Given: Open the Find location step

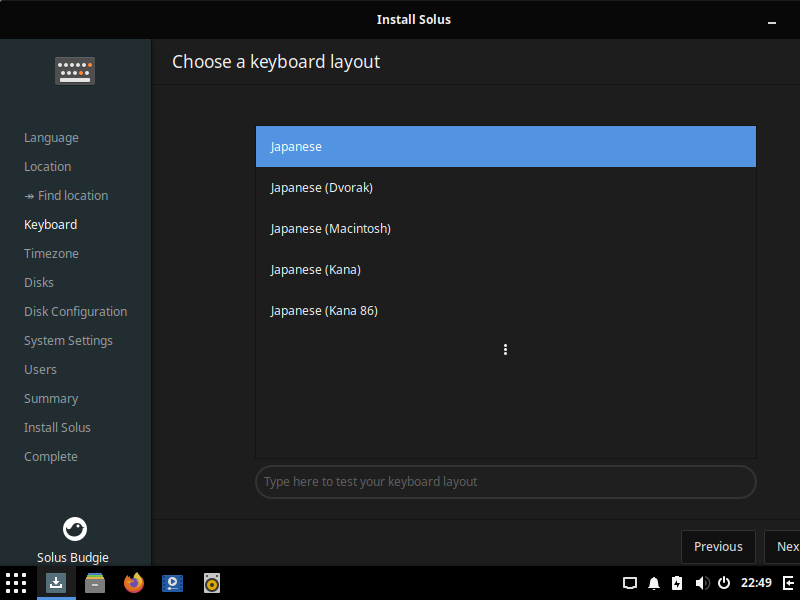Looking at the screenshot, I should coord(66,196).
